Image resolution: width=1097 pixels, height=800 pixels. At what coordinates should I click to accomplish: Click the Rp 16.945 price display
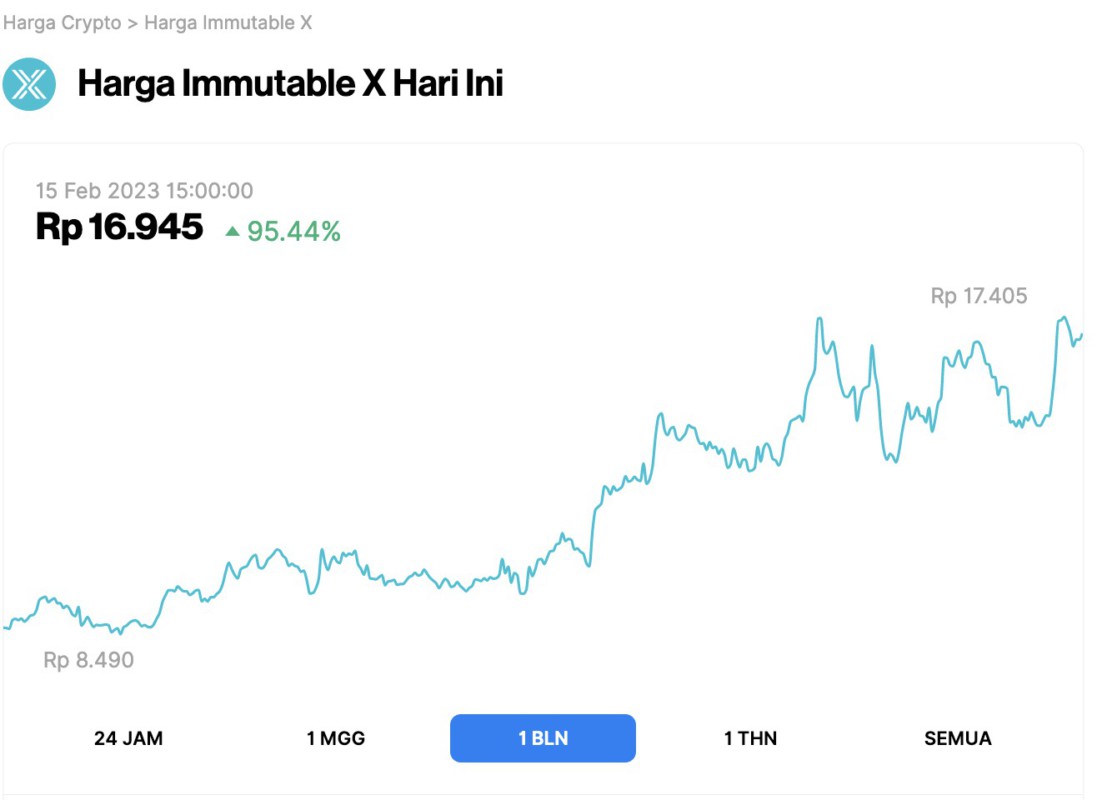(120, 228)
